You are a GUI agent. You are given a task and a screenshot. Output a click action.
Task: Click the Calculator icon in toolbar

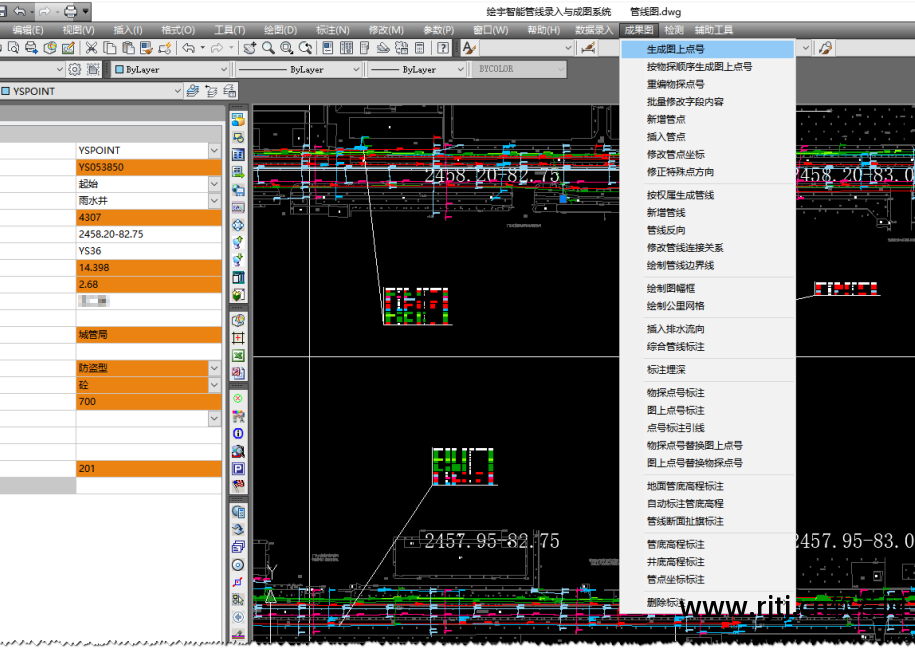(420, 48)
